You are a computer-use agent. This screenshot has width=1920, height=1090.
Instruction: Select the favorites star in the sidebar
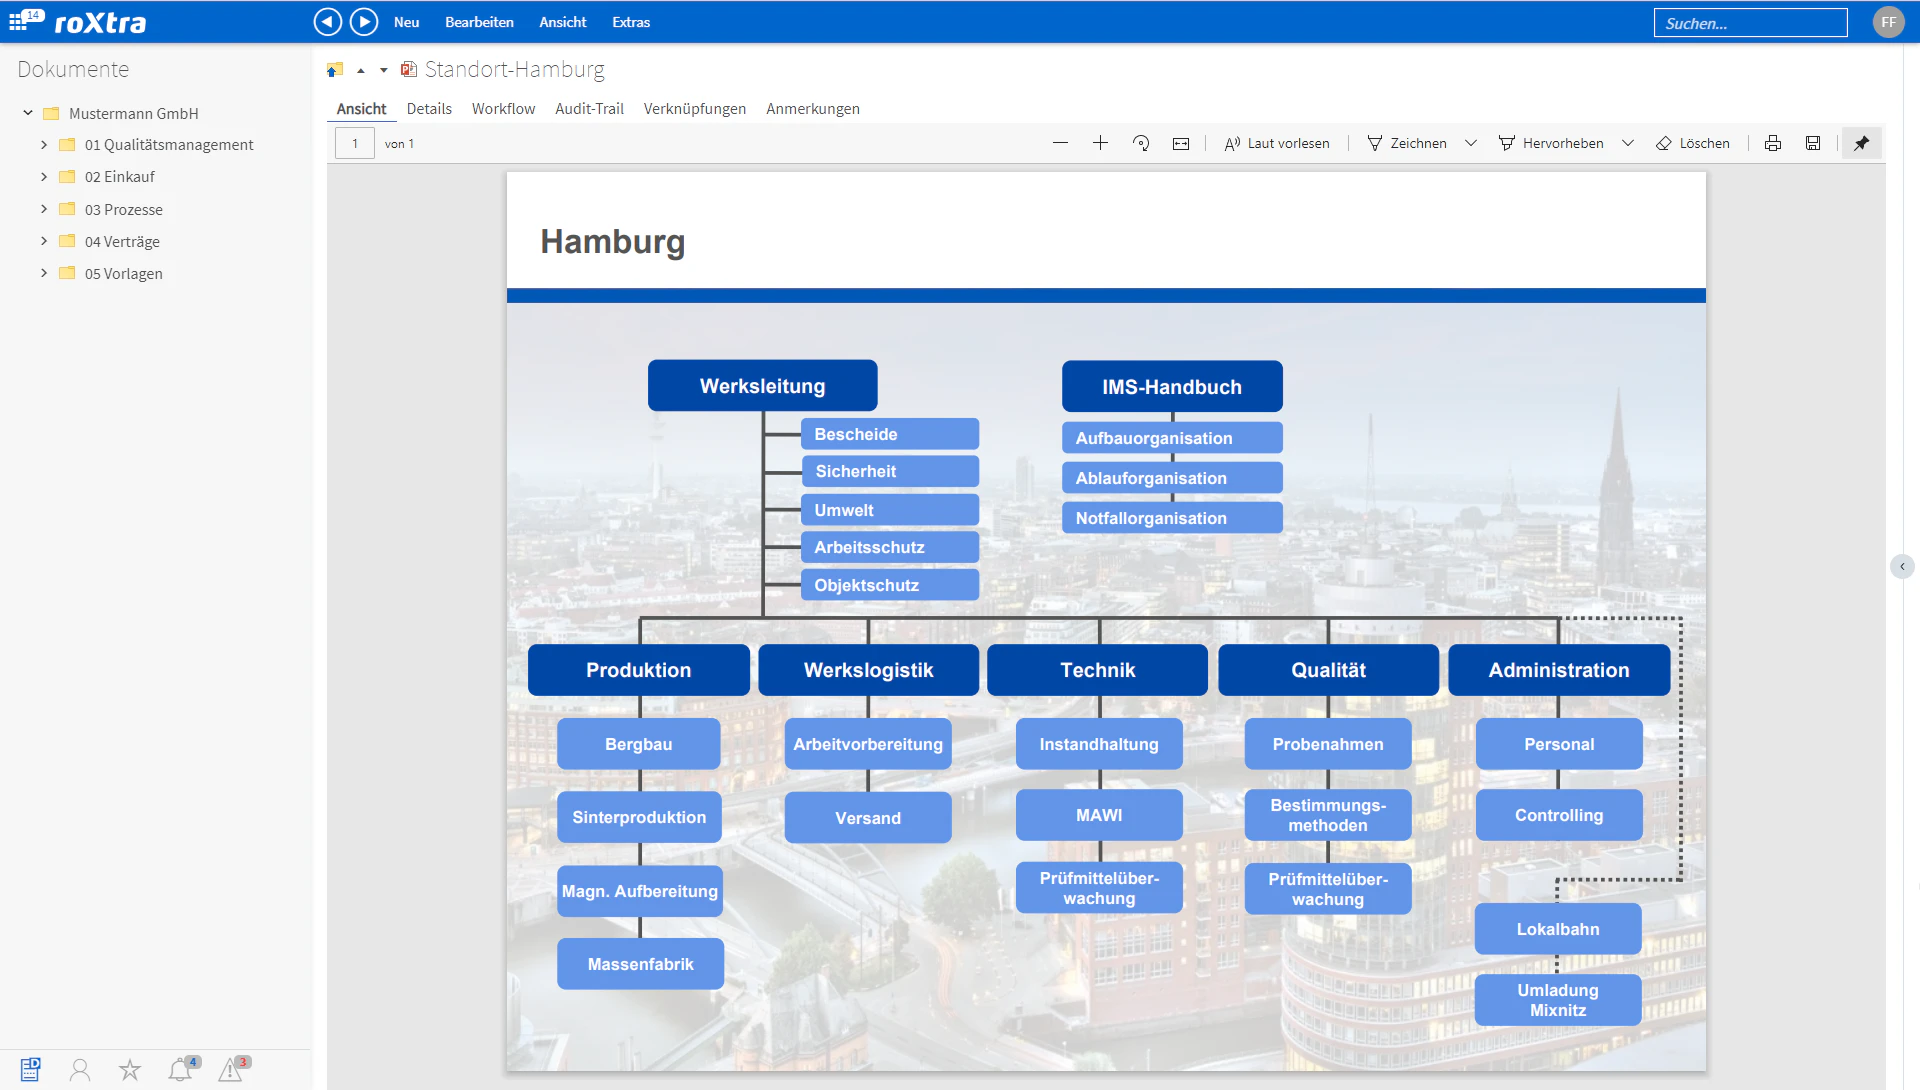tap(130, 1069)
